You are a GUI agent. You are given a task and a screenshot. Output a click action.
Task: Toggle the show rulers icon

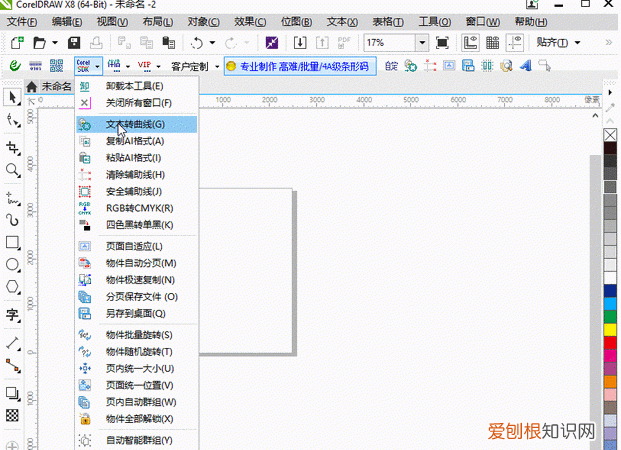click(471, 42)
